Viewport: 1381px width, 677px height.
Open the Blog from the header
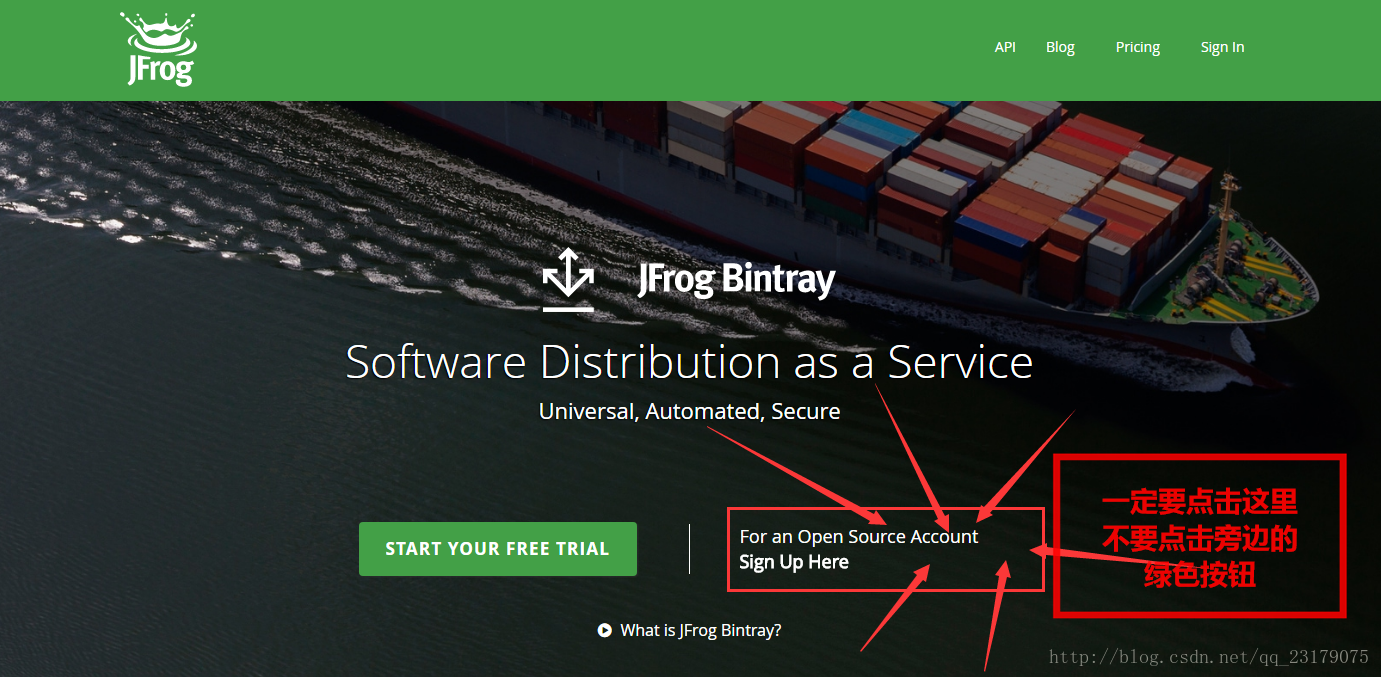(x=1060, y=47)
